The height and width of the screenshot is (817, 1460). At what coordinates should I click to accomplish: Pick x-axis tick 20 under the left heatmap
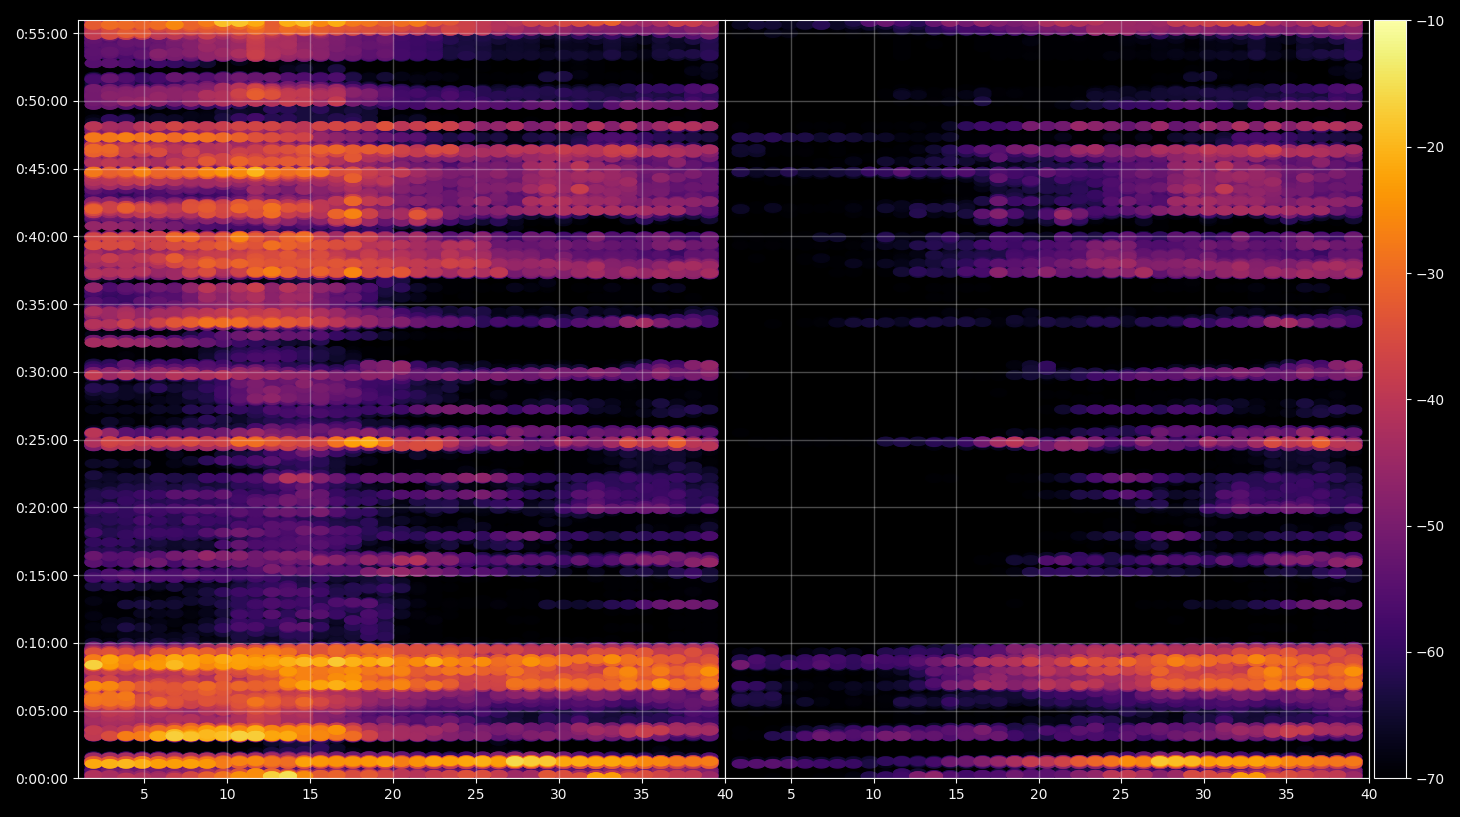pos(393,795)
